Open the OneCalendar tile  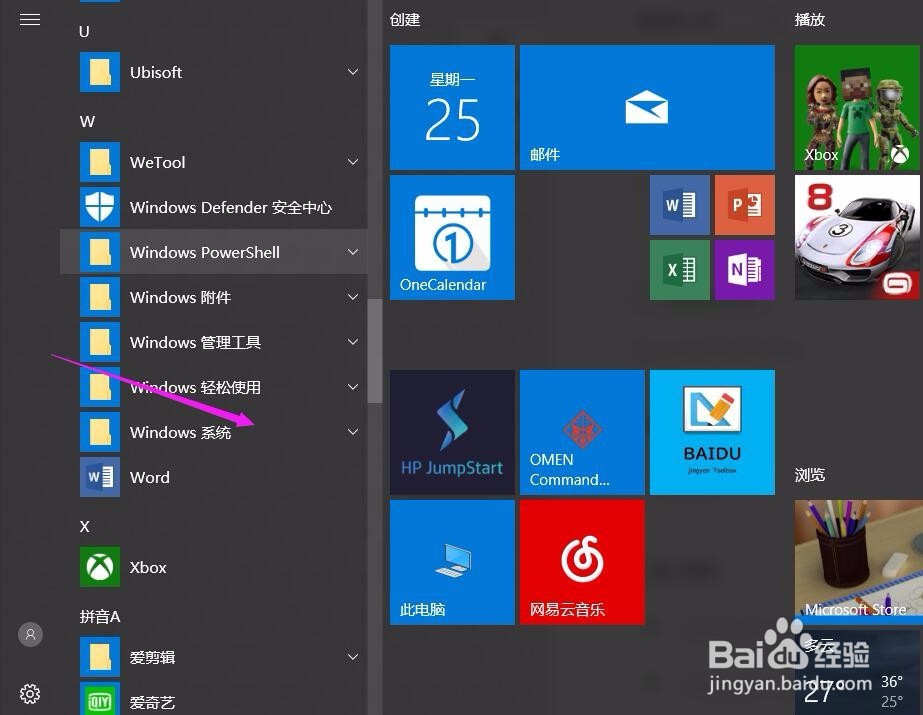[x=452, y=237]
